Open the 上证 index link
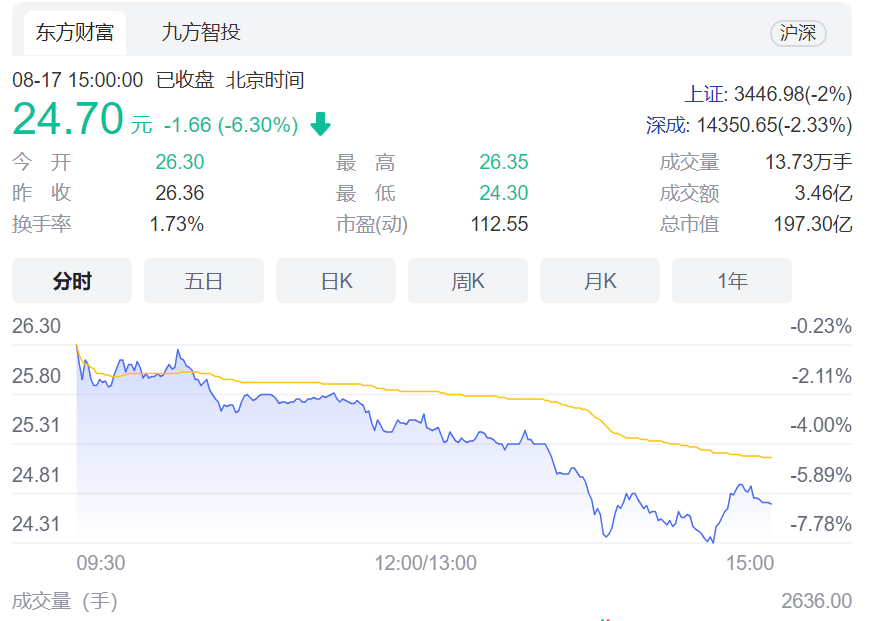Image resolution: width=870 pixels, height=621 pixels. pos(704,94)
